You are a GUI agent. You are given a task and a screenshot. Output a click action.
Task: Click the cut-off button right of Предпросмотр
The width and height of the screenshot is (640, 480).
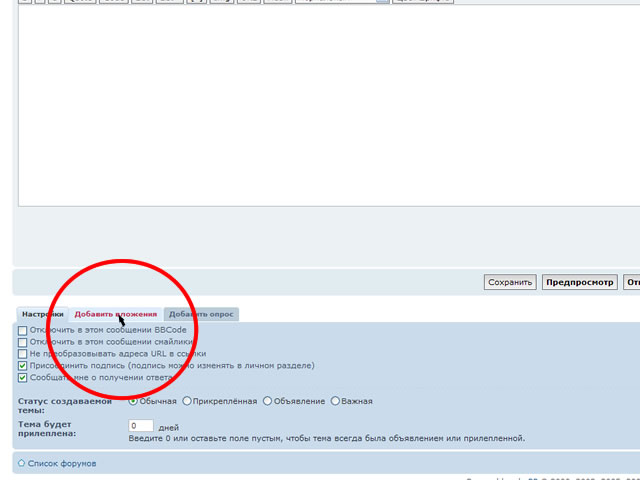631,282
